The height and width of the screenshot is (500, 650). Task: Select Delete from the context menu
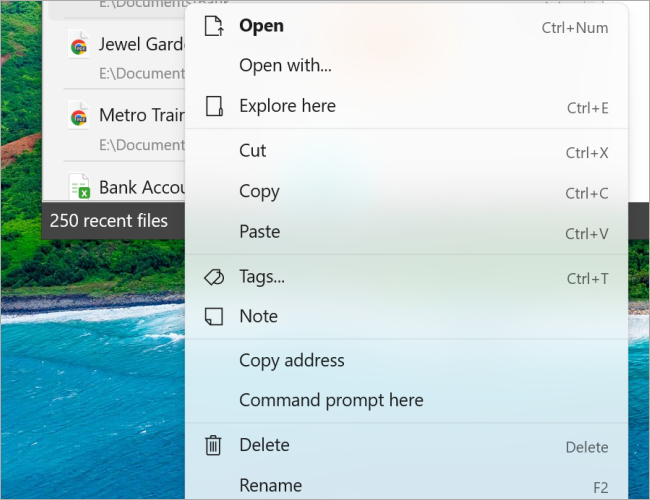[406, 445]
